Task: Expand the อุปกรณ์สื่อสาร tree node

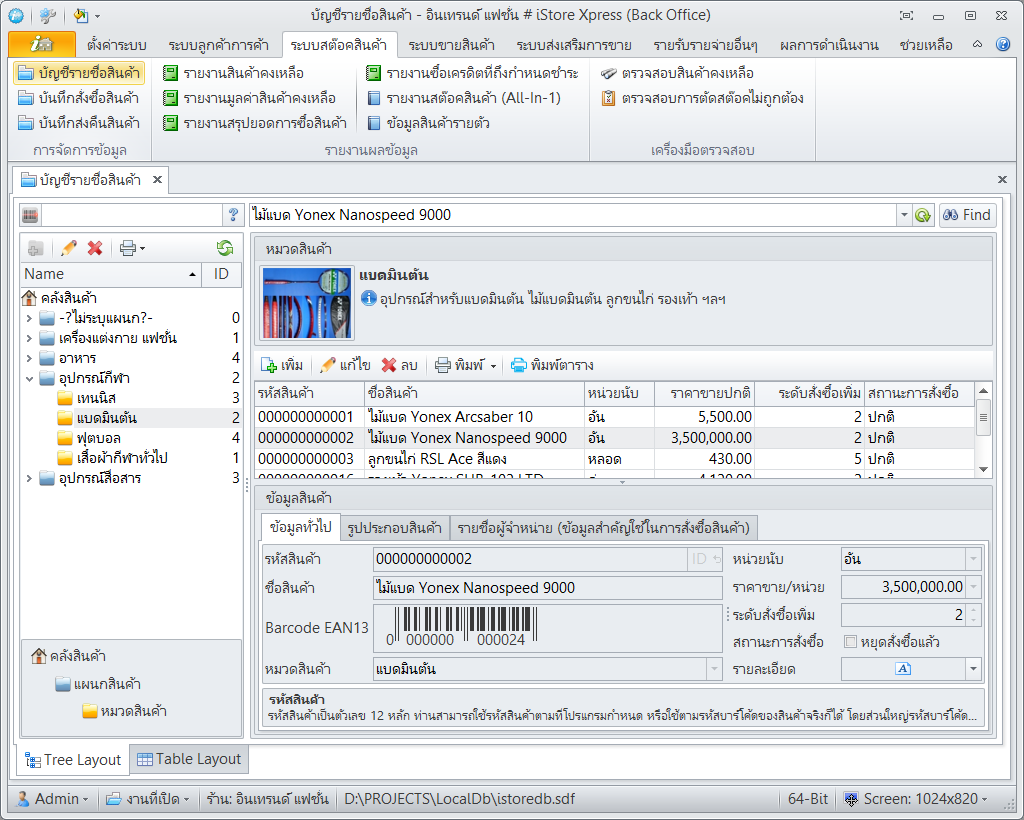Action: pos(29,479)
